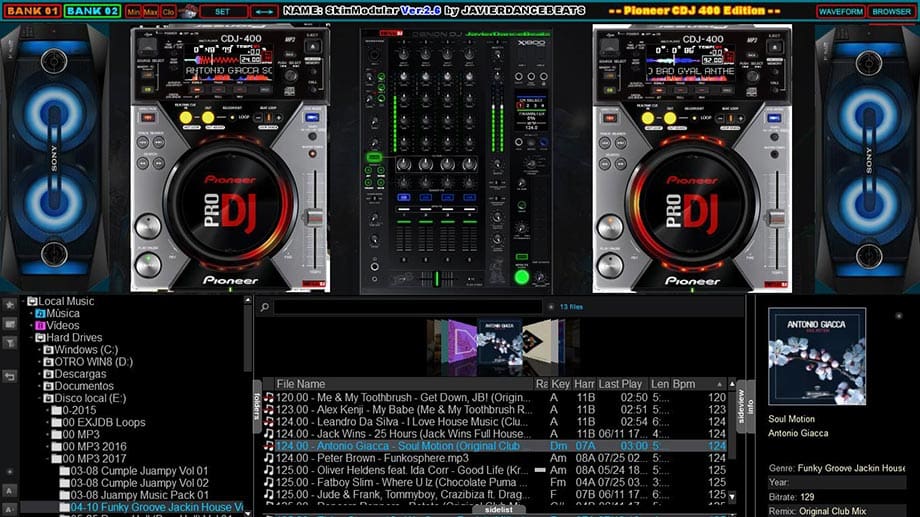Click the right deck round Cue button
The width and height of the screenshot is (920, 517).
(610, 227)
